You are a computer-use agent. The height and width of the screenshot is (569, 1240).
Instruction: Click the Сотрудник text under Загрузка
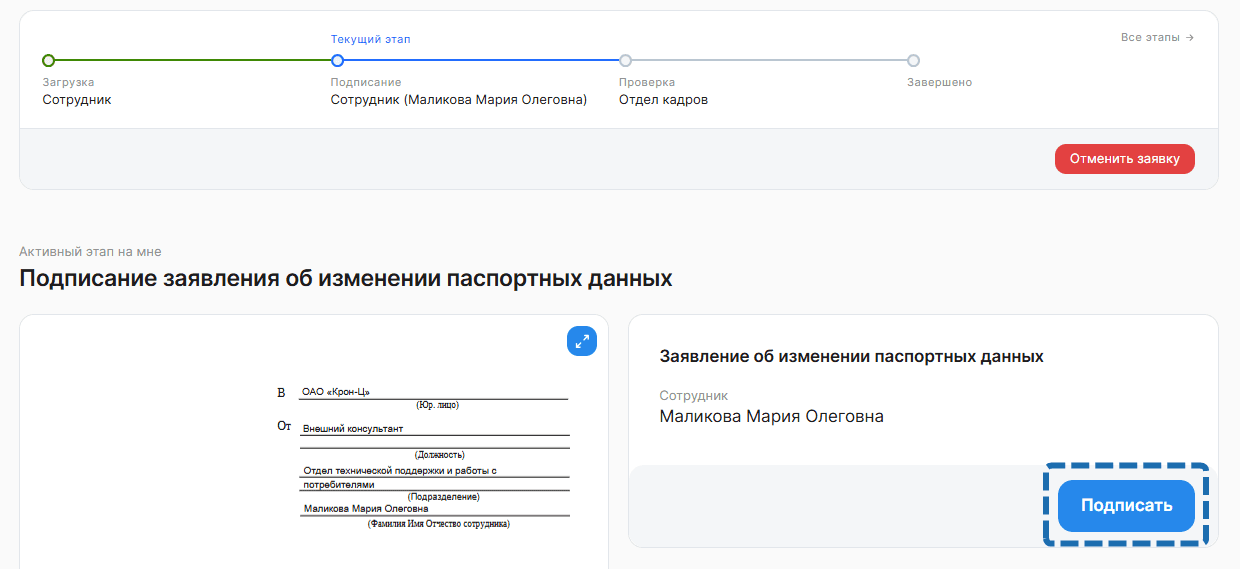point(77,100)
